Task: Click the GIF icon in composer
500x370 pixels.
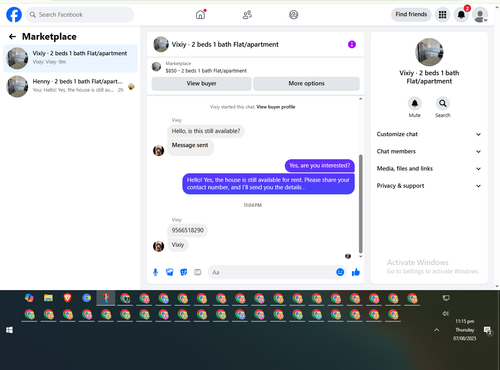Action: 198,272
